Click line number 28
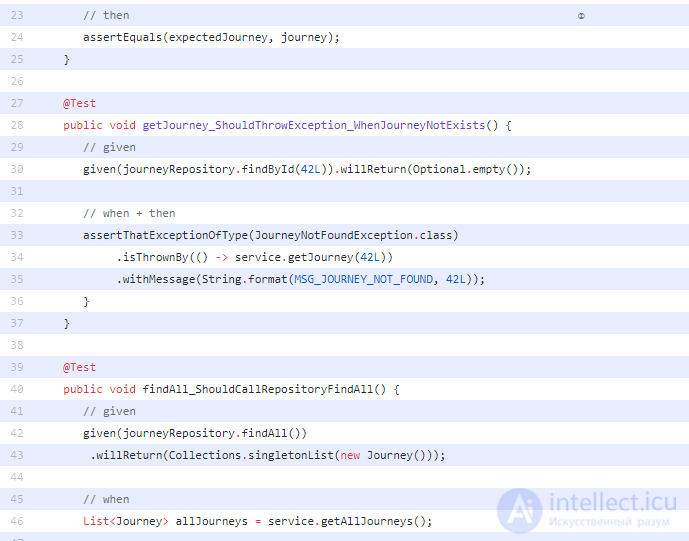The width and height of the screenshot is (689, 541). click(17, 125)
